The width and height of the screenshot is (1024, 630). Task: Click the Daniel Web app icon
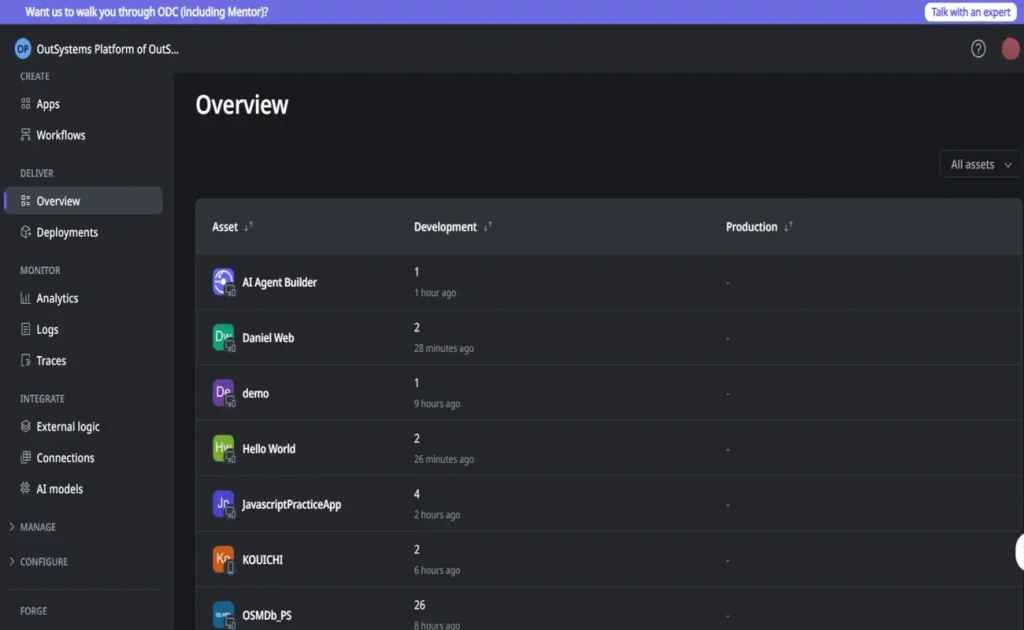point(223,338)
